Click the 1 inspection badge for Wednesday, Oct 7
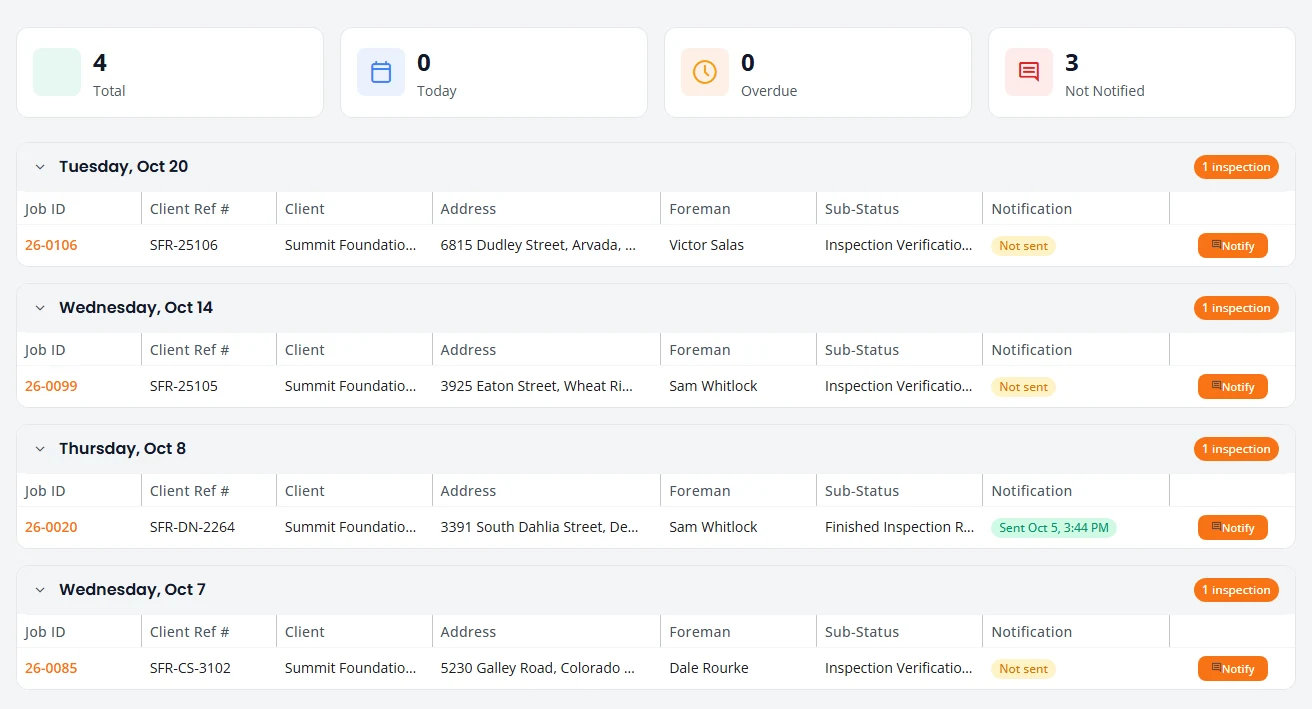Viewport: 1312px width, 709px height. pyautogui.click(x=1236, y=590)
